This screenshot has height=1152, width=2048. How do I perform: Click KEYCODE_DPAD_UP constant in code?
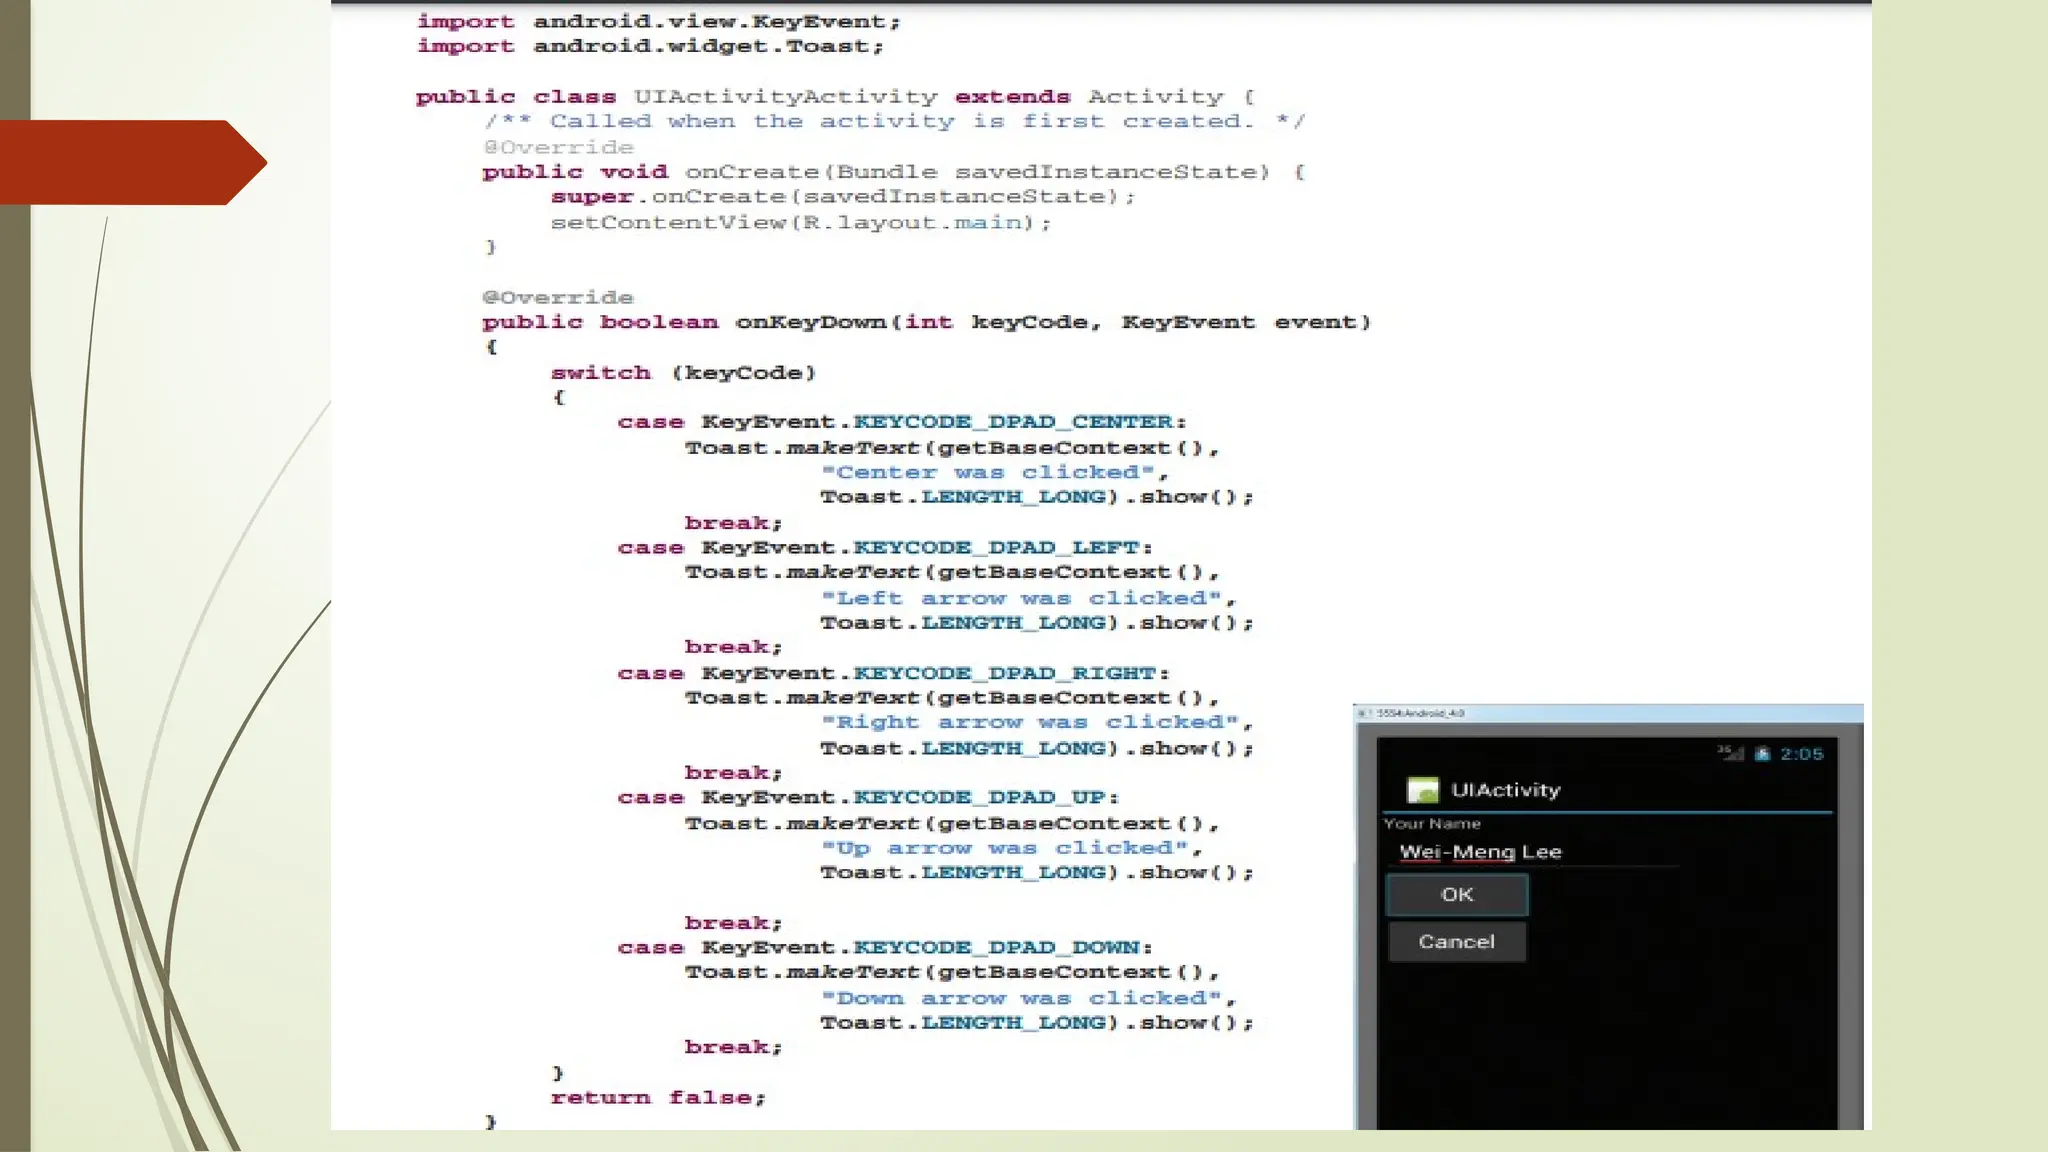978,798
